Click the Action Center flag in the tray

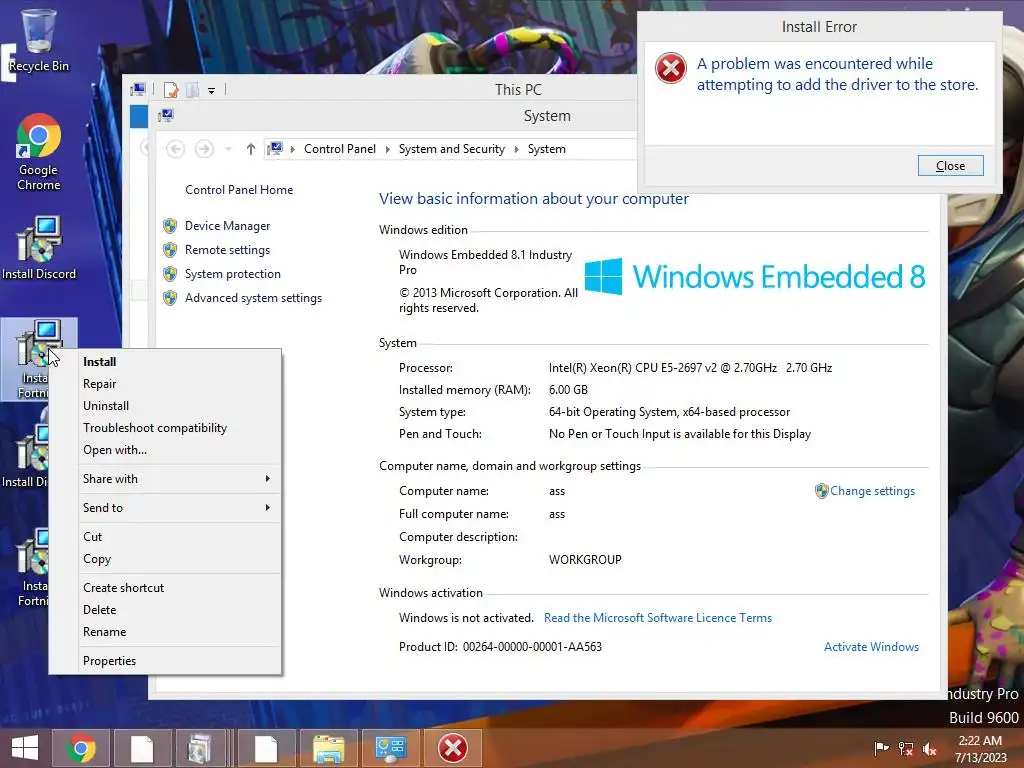tap(882, 748)
